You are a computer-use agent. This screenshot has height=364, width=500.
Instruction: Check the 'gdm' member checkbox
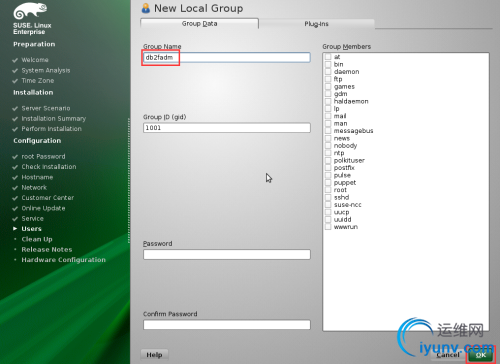328,94
